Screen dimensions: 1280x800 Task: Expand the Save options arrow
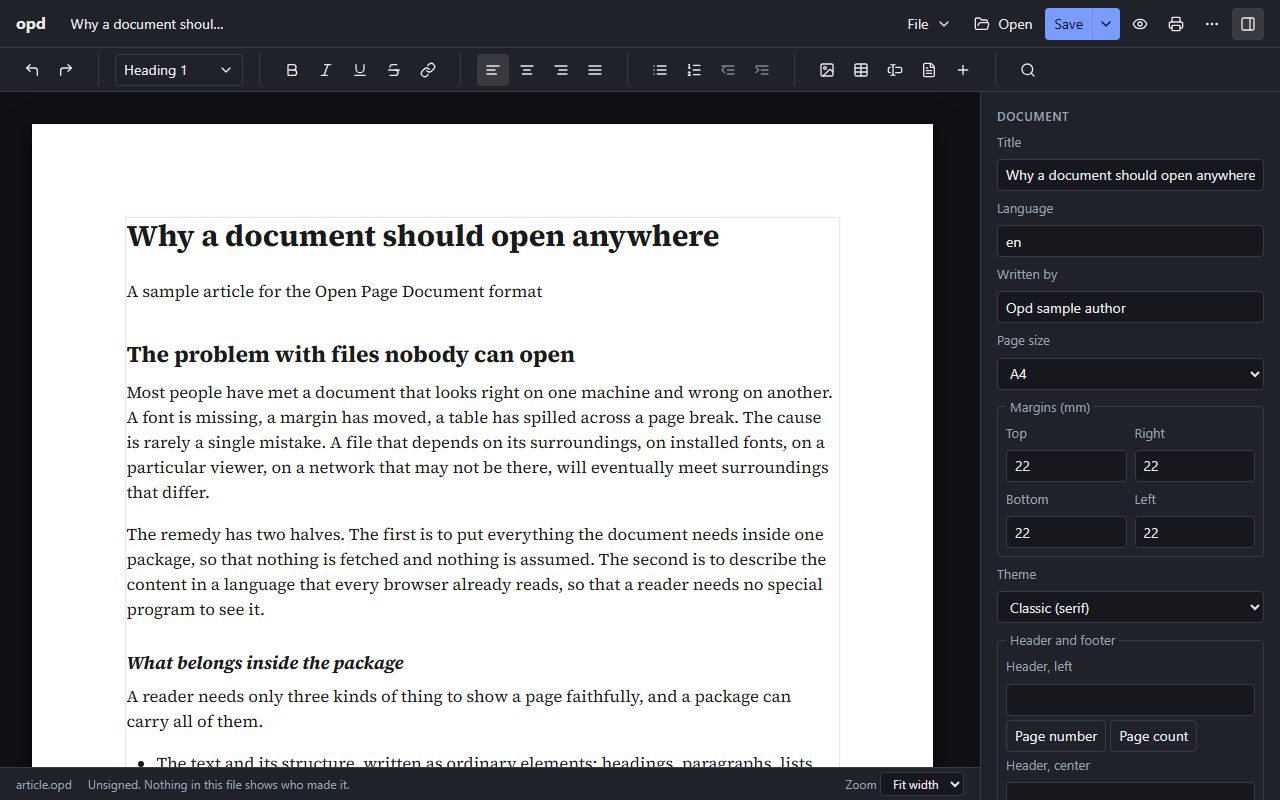click(x=1106, y=24)
